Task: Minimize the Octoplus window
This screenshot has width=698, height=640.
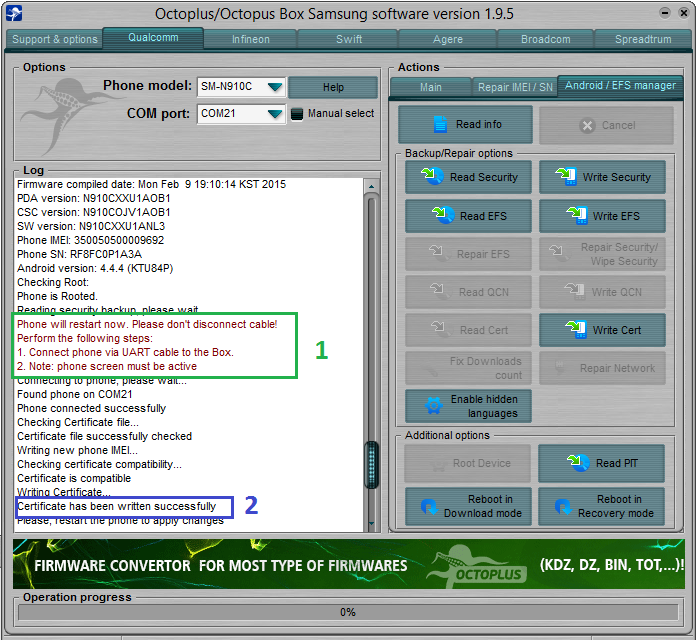Action: point(665,13)
